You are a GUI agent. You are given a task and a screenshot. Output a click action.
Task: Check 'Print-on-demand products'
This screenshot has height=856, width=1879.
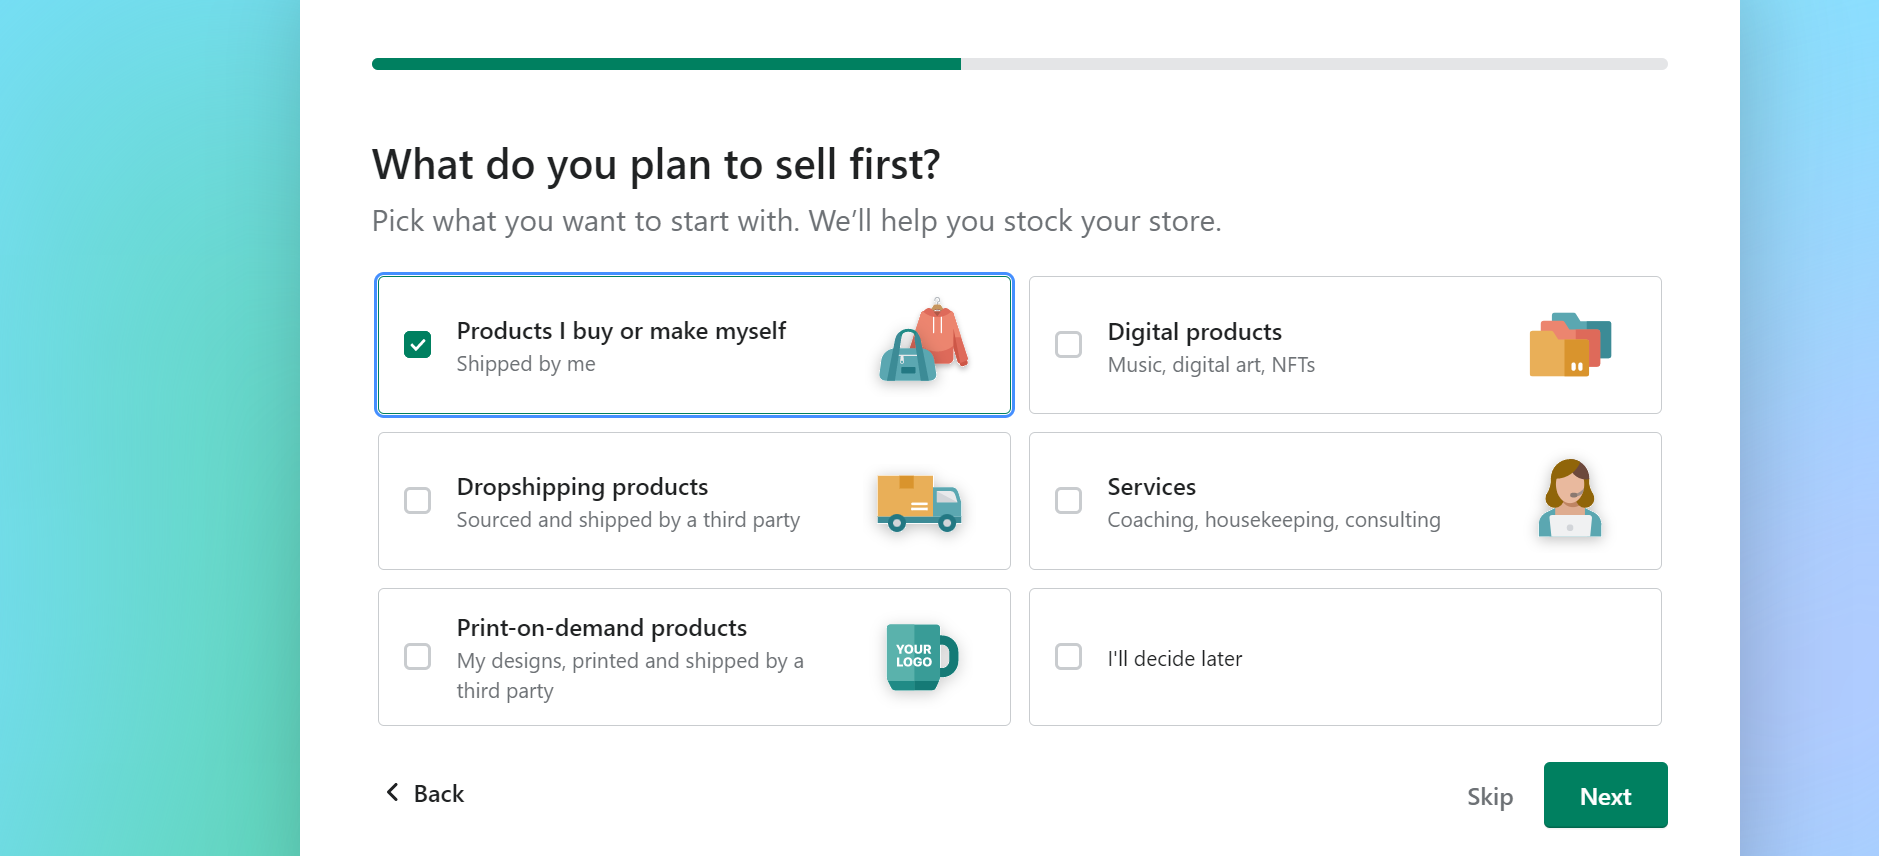tap(417, 657)
